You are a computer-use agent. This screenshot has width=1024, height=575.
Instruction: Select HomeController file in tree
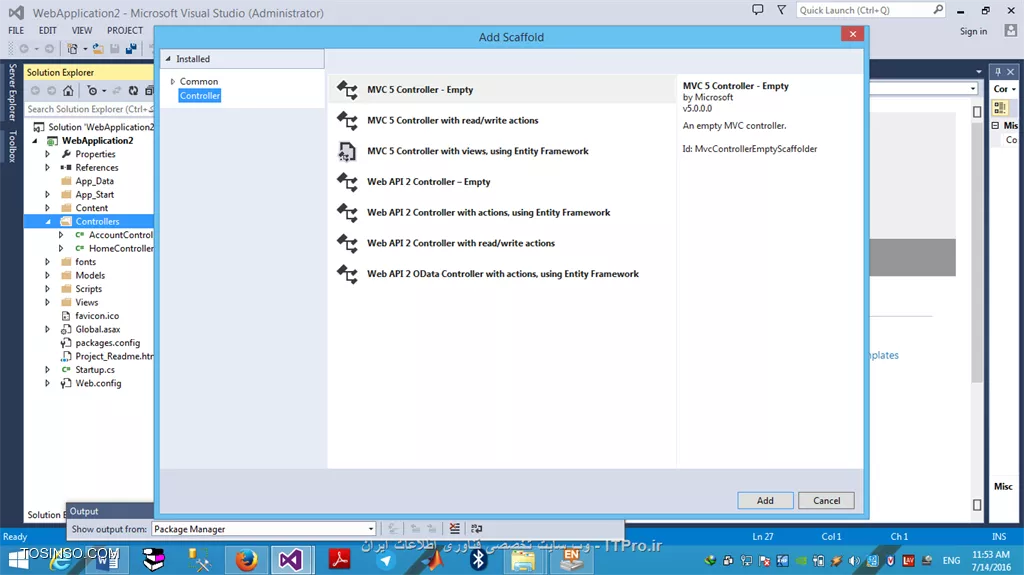pos(121,248)
